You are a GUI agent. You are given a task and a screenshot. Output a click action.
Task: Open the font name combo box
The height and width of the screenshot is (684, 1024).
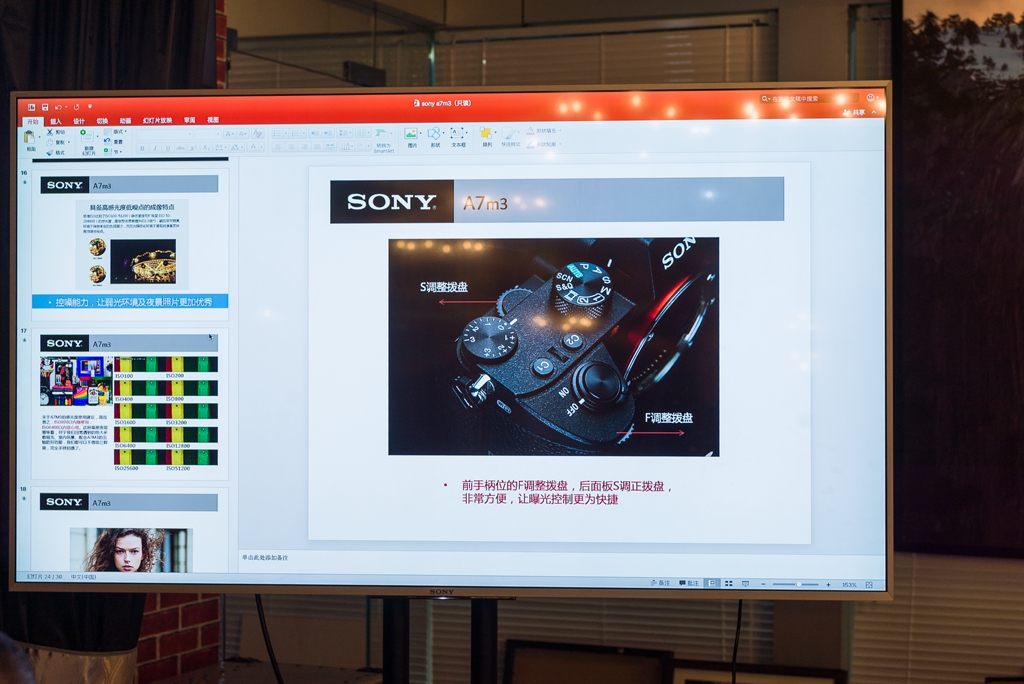[x=164, y=134]
